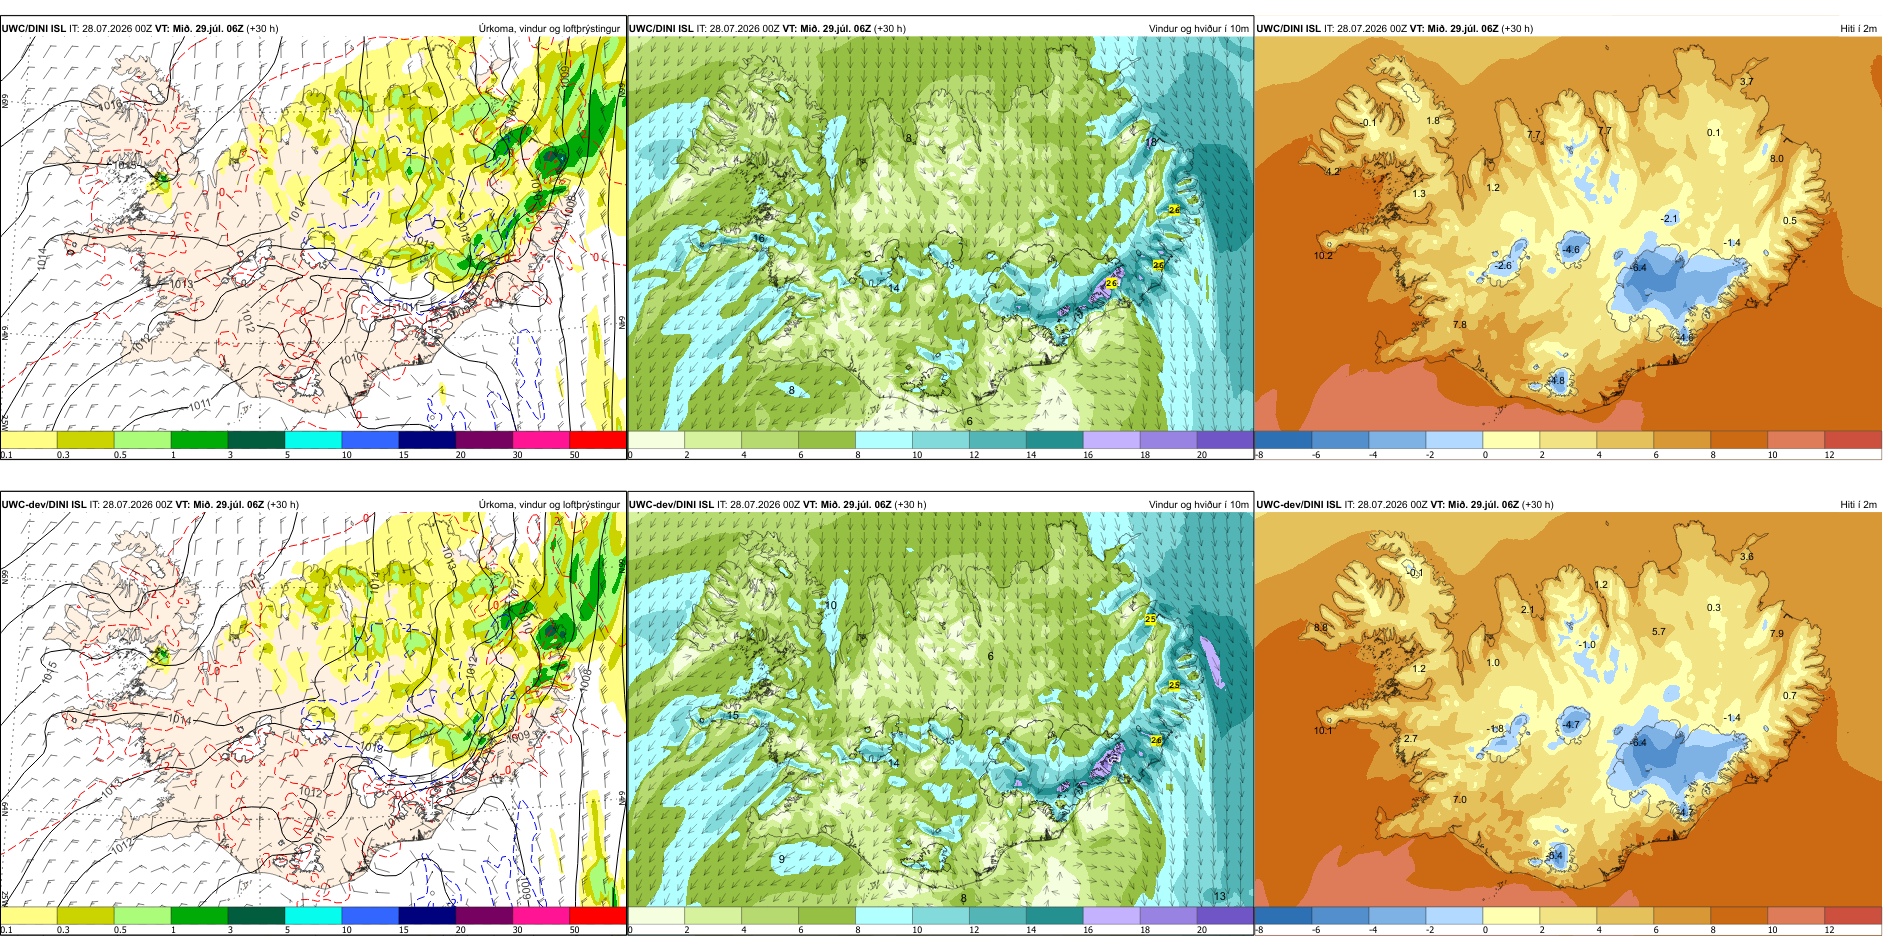Click the 'Hiti í 2m' title on UWC-dev map
The image size is (1900, 950).
pos(1858,505)
